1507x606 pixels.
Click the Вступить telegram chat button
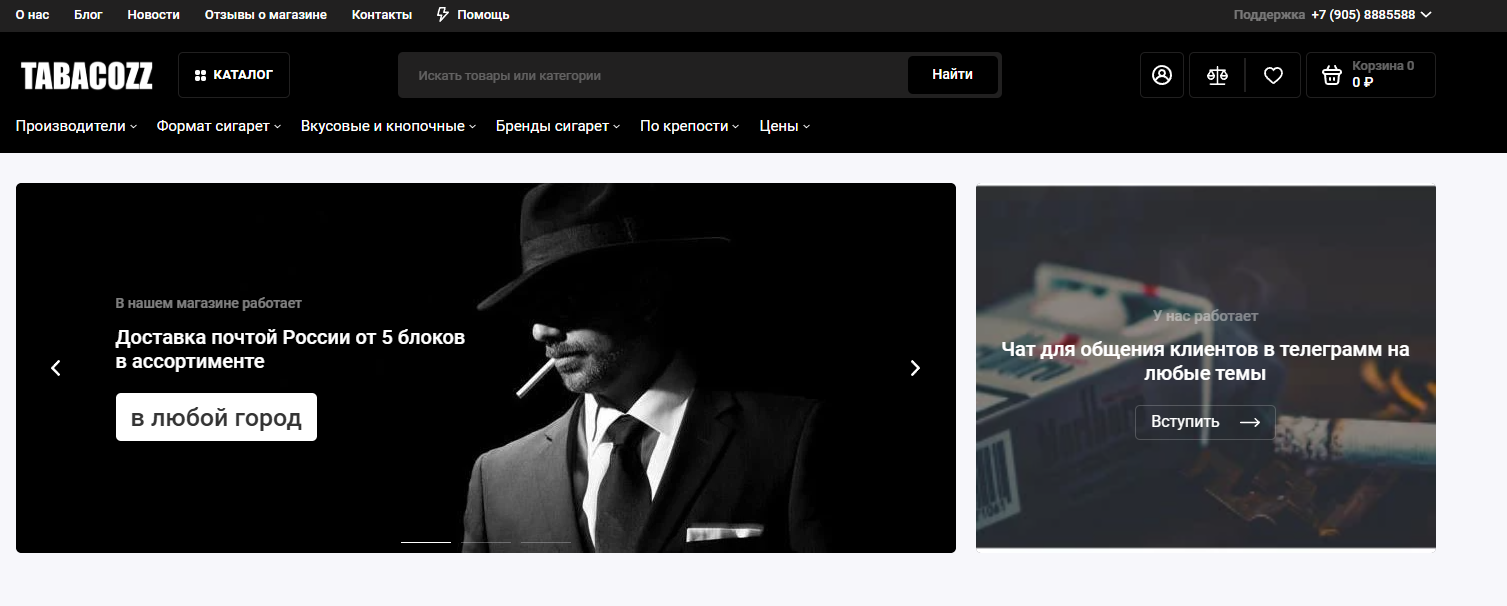pos(1204,422)
